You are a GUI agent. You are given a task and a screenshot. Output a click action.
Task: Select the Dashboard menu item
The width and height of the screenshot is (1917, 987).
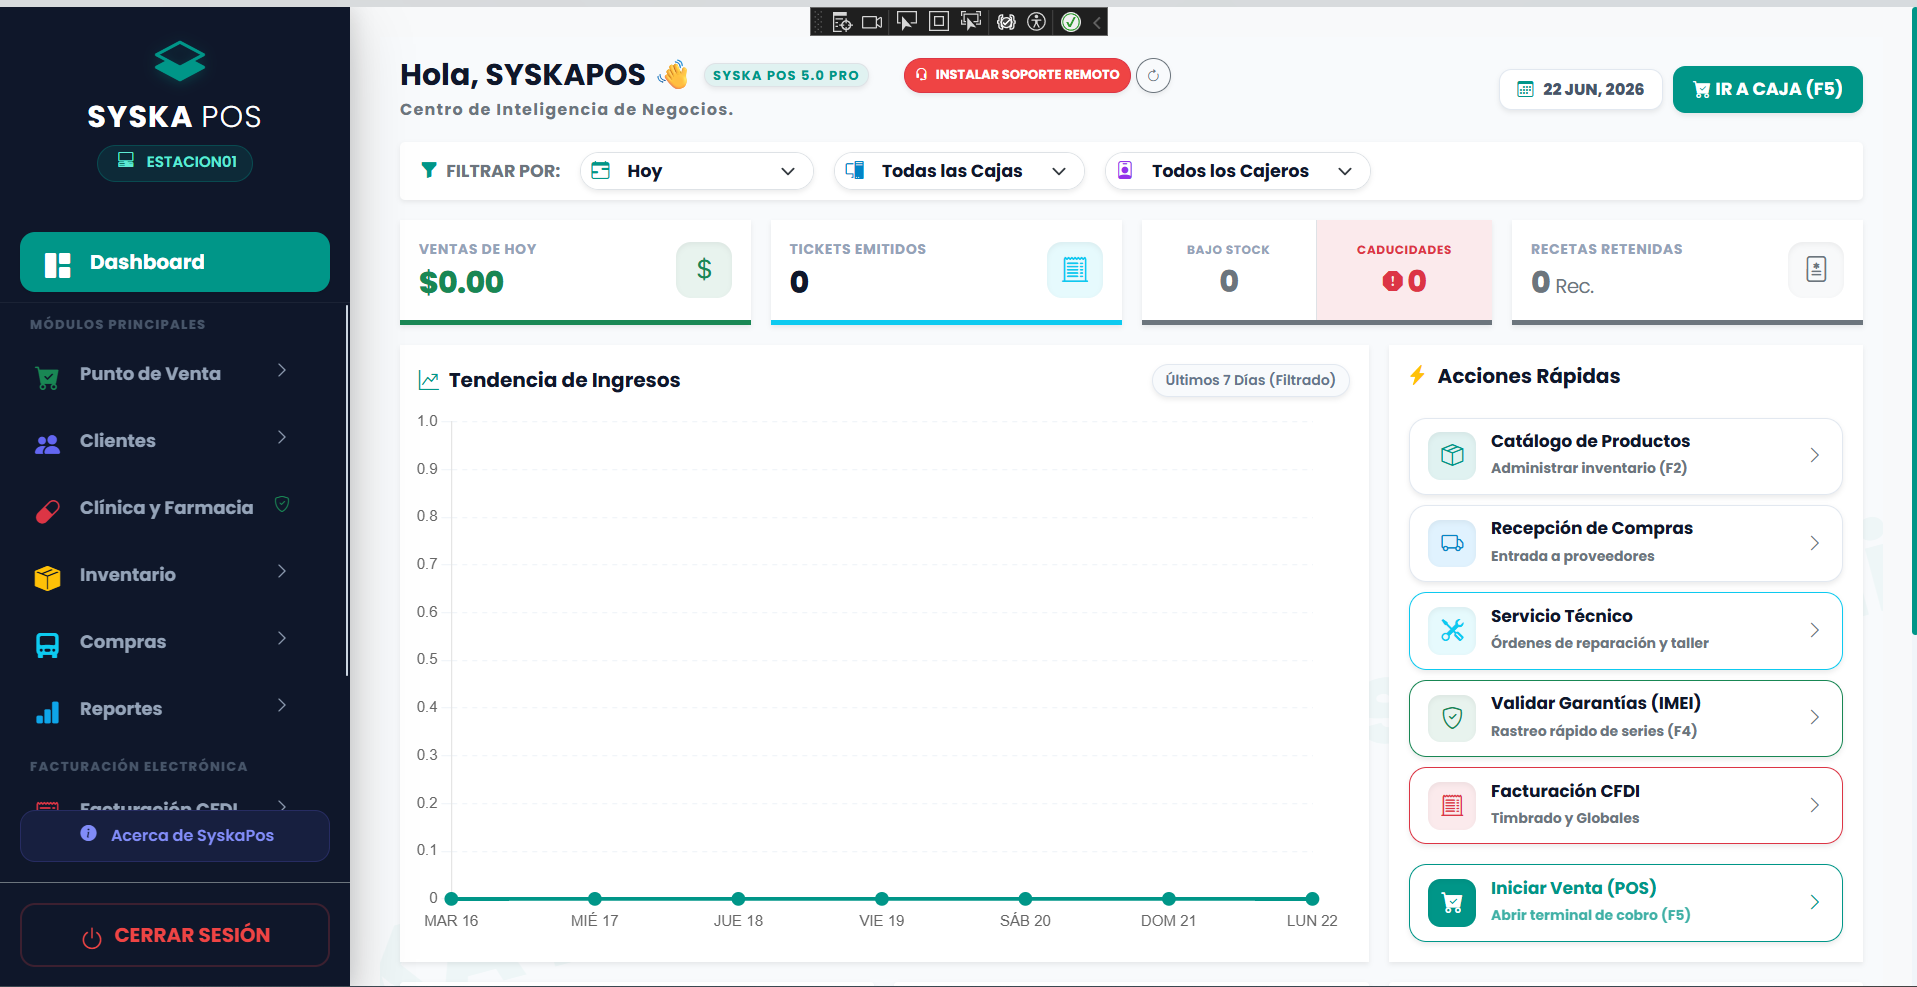175,262
